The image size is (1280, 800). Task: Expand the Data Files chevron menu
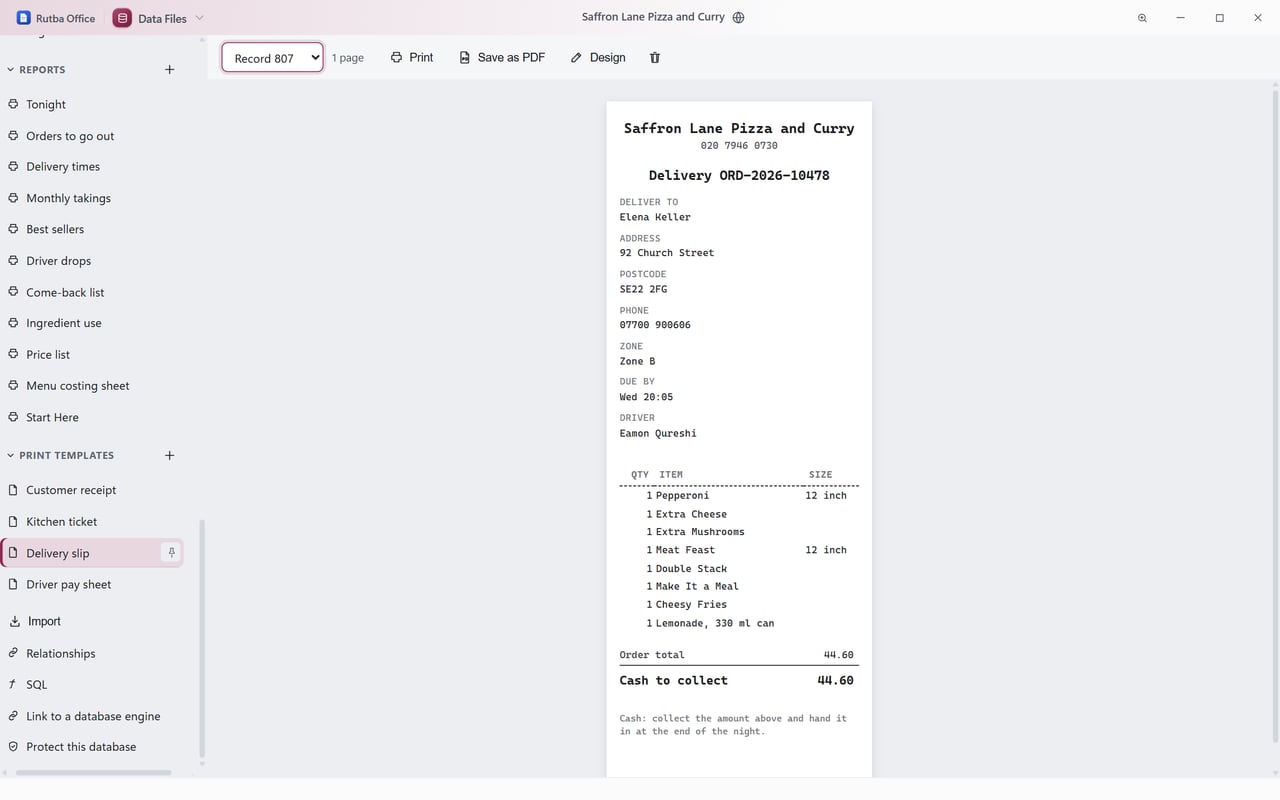pos(199,18)
